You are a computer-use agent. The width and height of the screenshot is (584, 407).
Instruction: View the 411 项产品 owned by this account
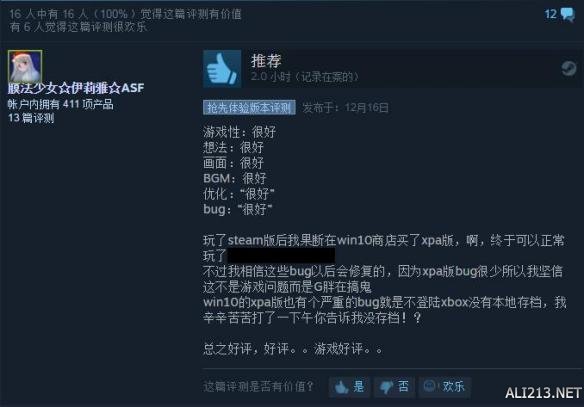coord(60,104)
